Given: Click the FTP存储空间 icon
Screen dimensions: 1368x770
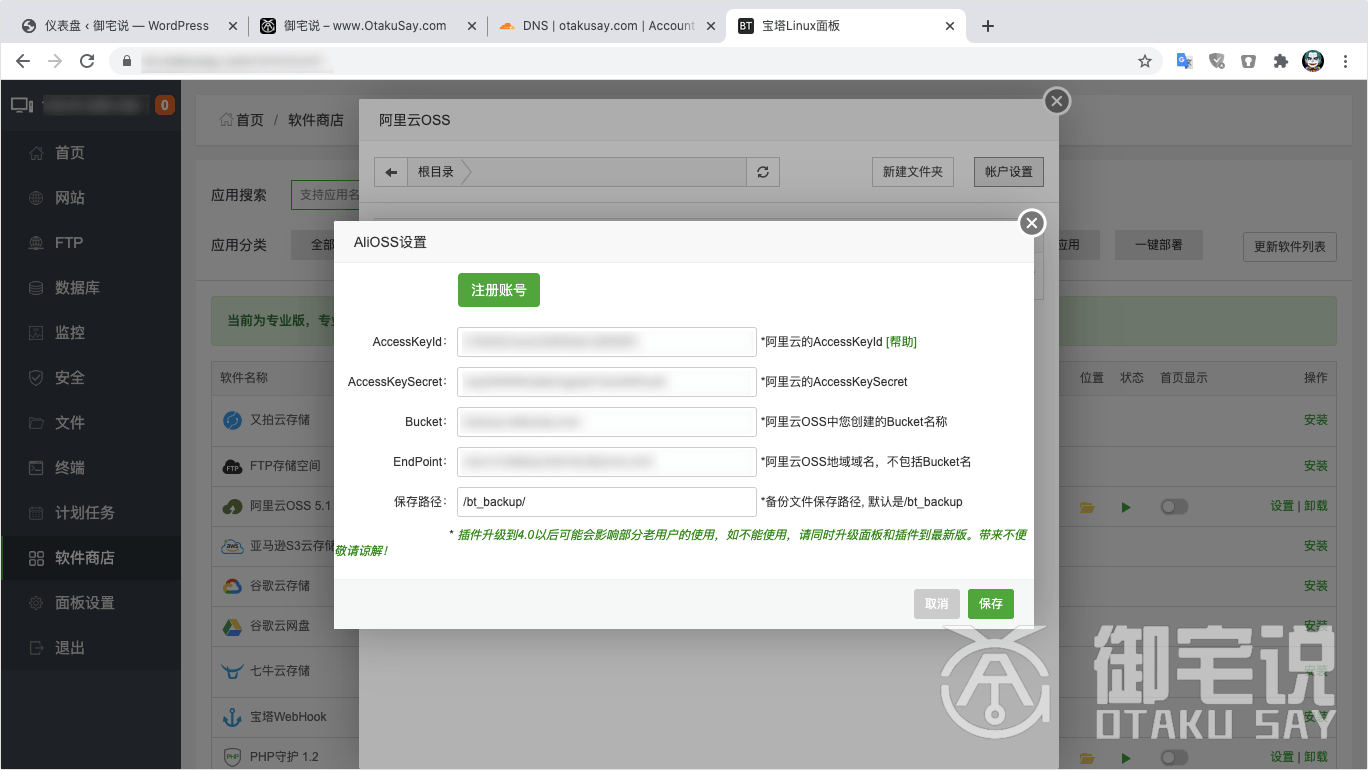Looking at the screenshot, I should coord(232,466).
